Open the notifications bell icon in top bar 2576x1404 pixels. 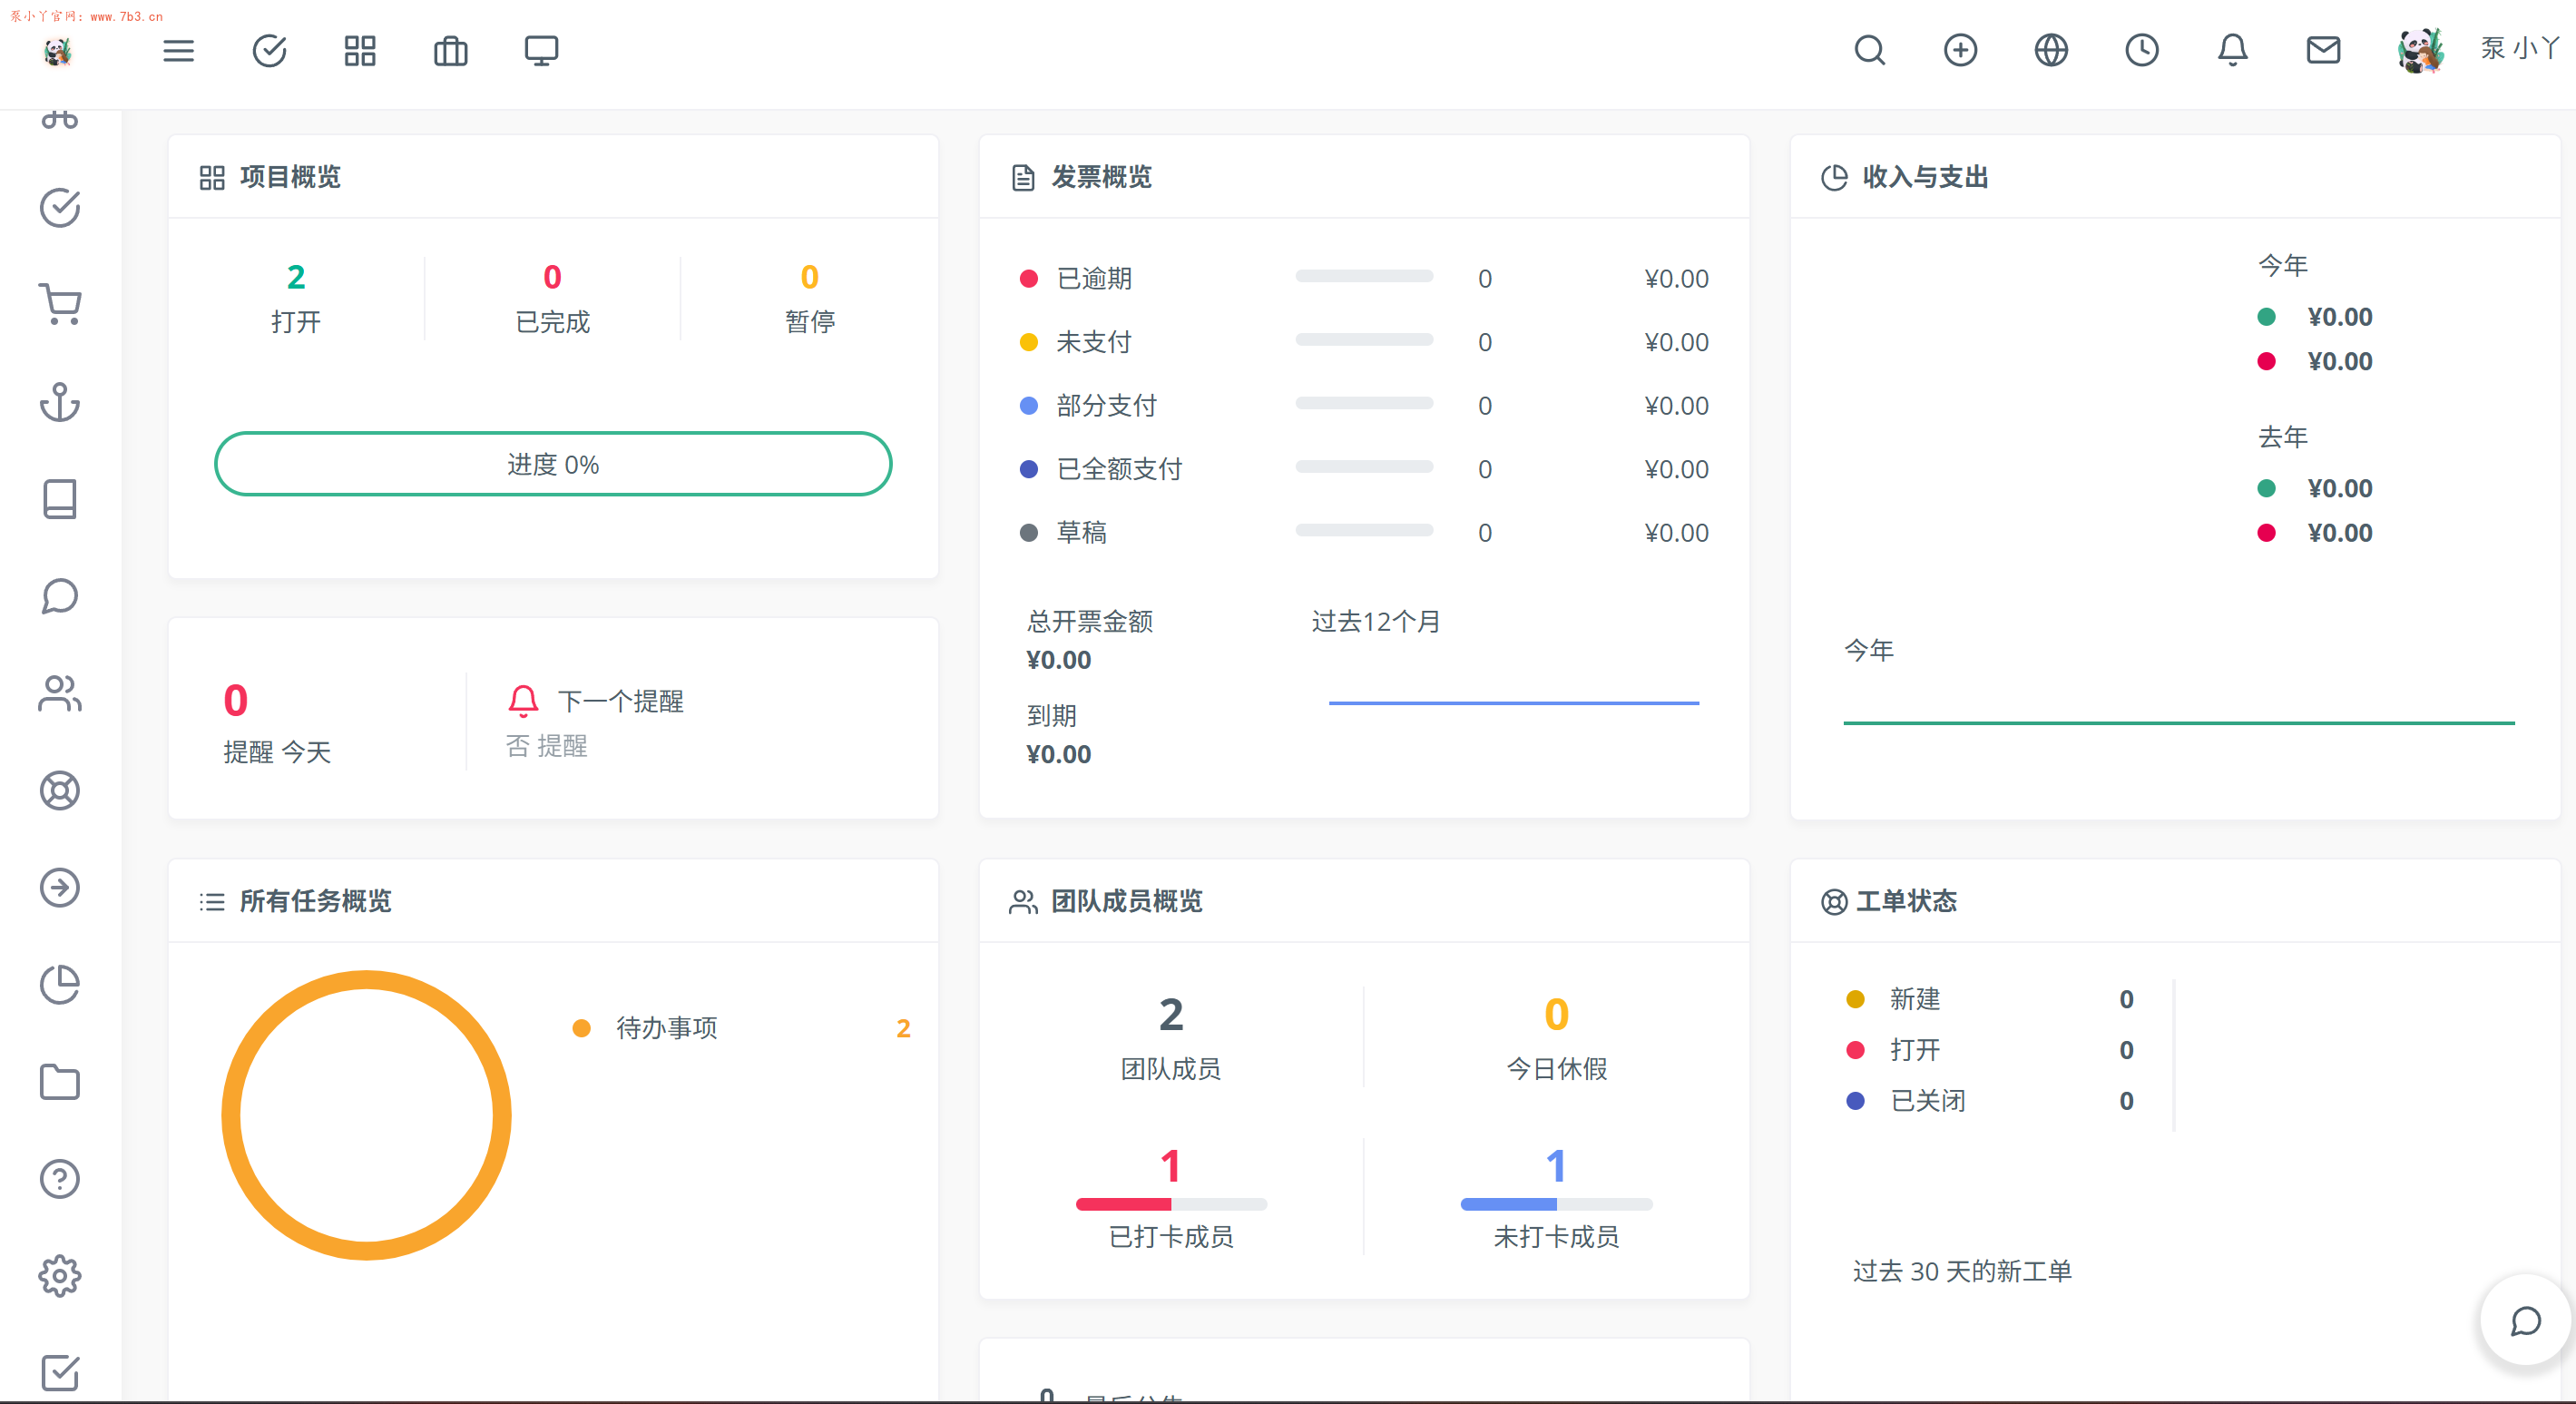(x=2232, y=50)
